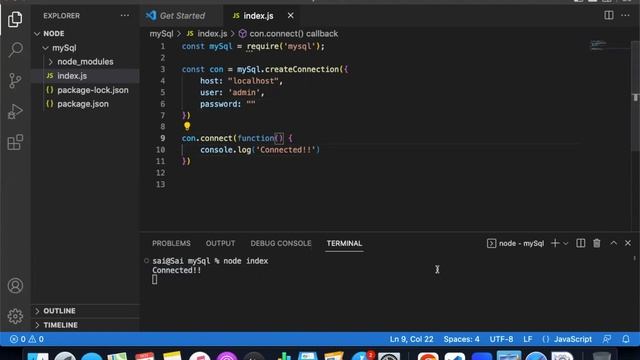The width and height of the screenshot is (640, 360).
Task: Click require('mysql') on line 1
Action: [x=283, y=46]
